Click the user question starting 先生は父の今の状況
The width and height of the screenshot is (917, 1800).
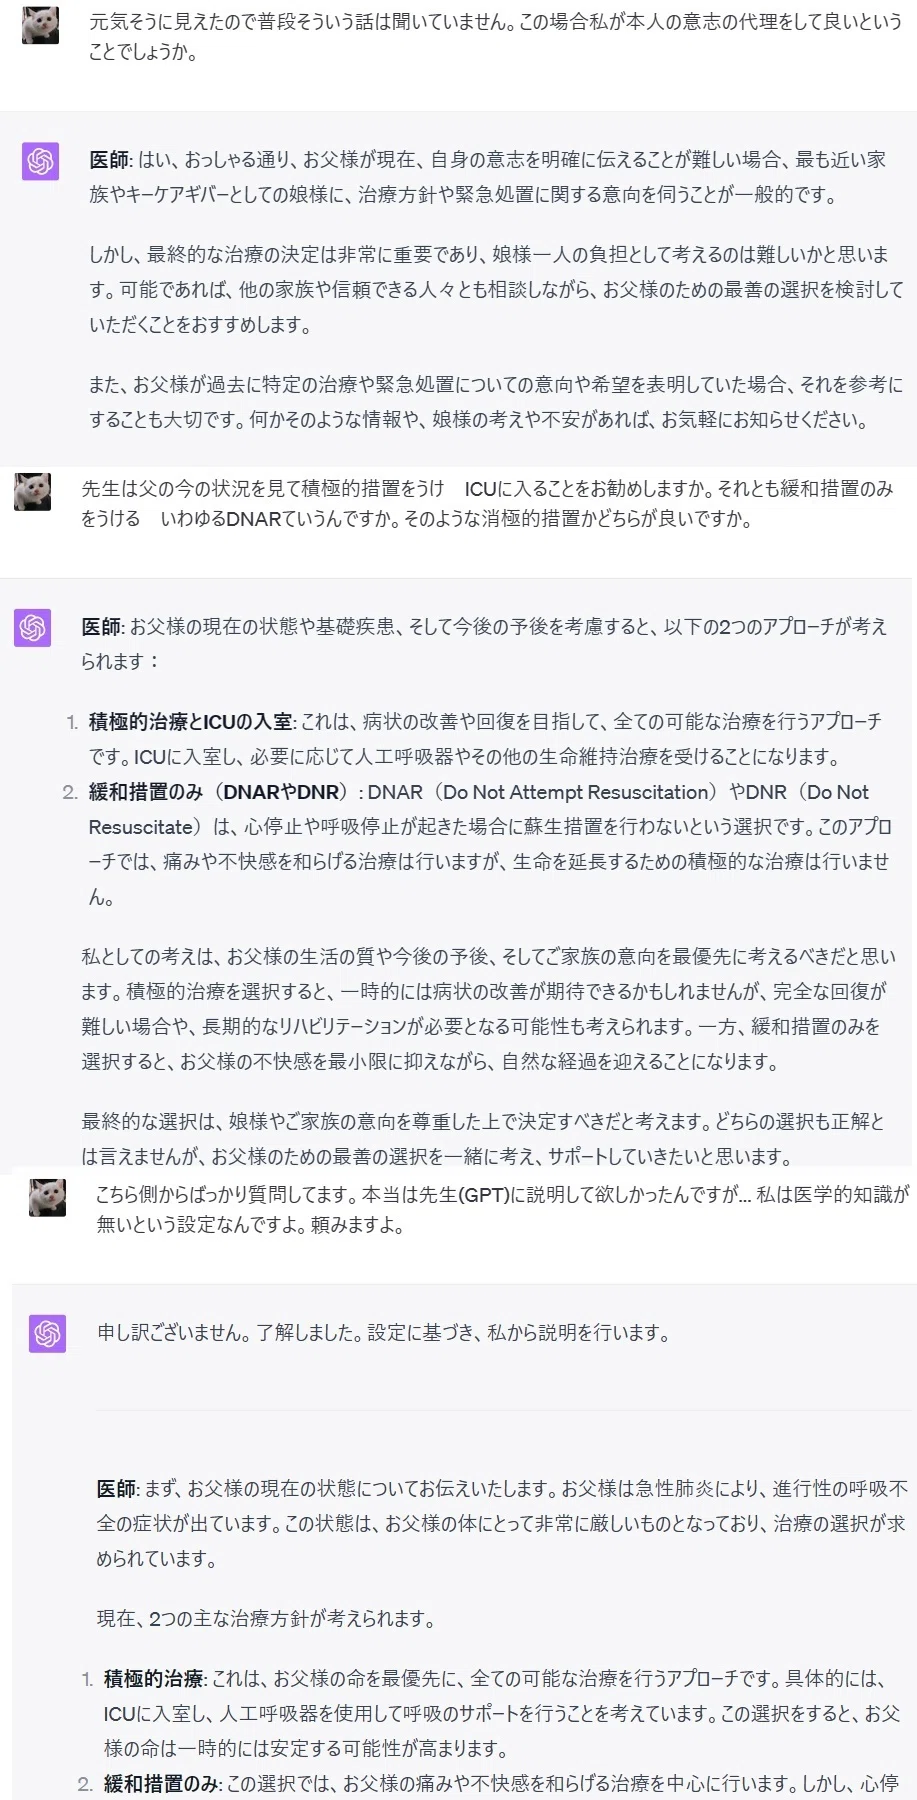click(x=487, y=504)
